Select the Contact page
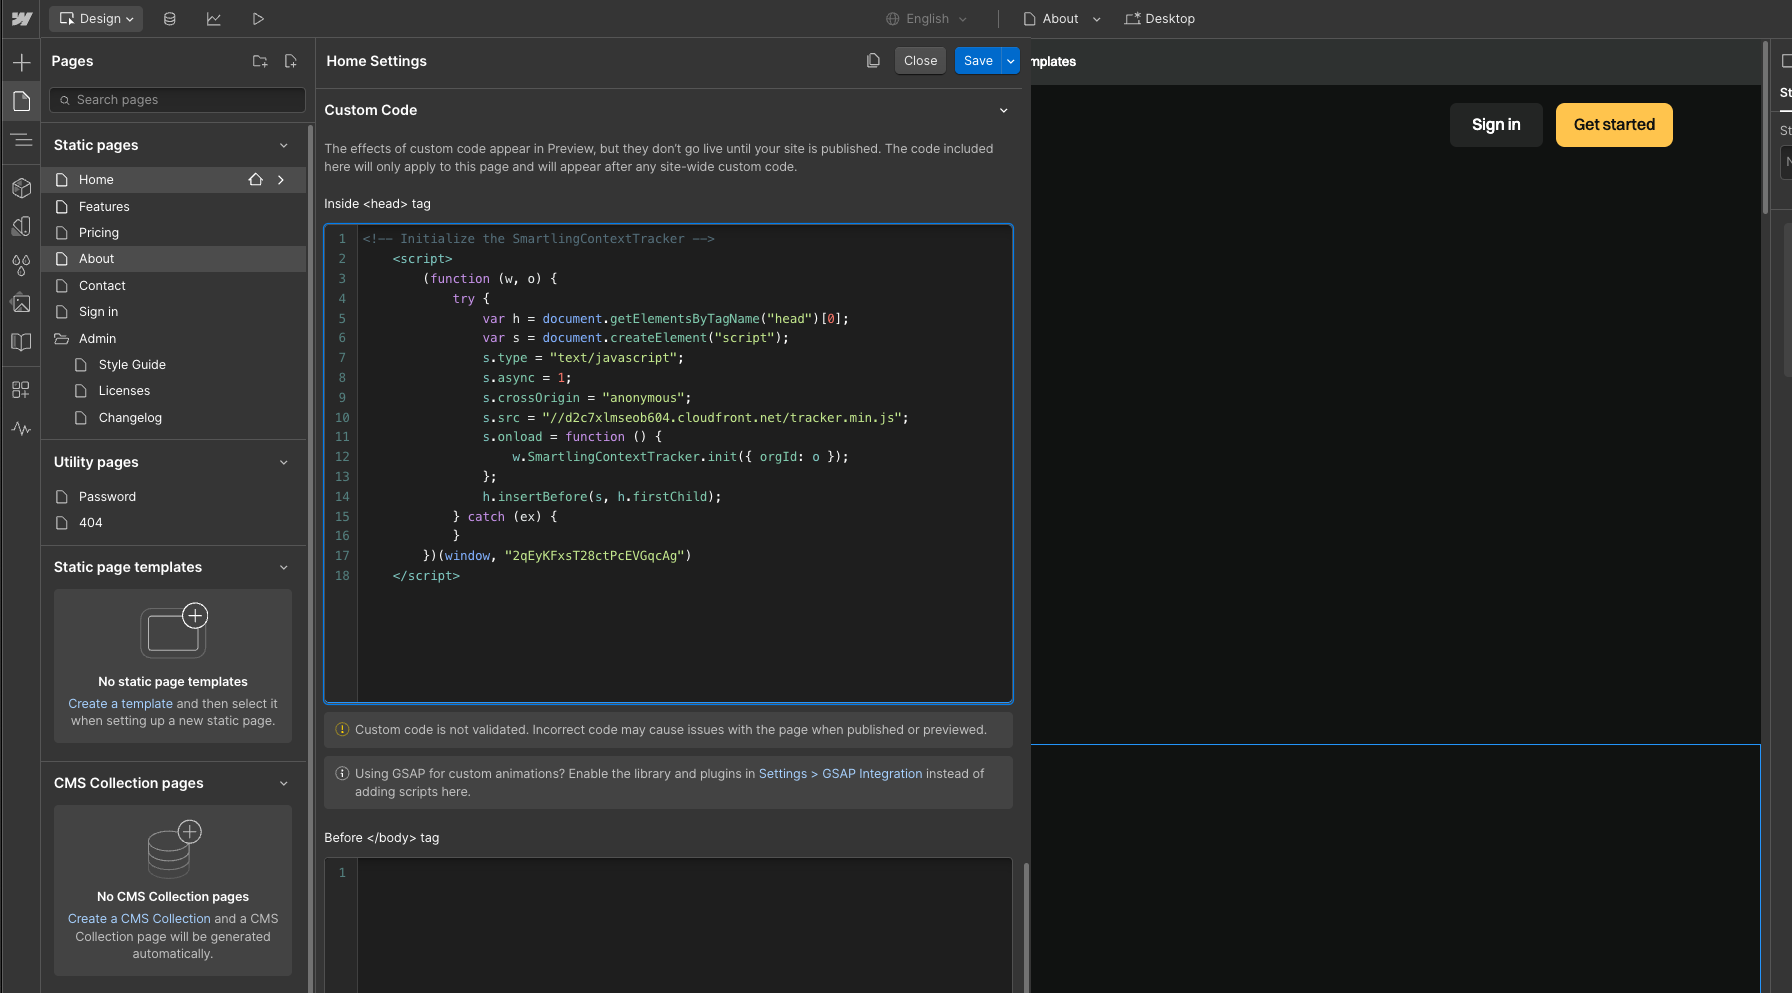The width and height of the screenshot is (1792, 993). [x=174, y=286]
